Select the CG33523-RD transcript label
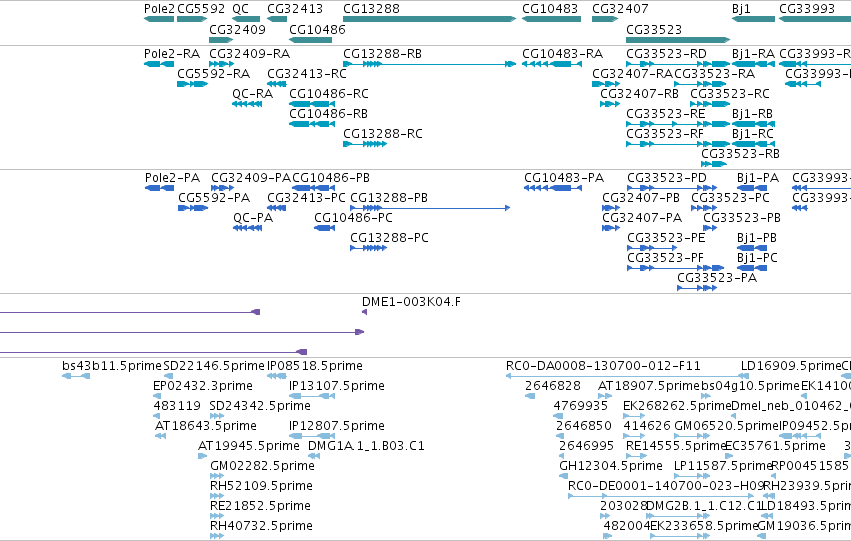The image size is (851, 541). (666, 54)
